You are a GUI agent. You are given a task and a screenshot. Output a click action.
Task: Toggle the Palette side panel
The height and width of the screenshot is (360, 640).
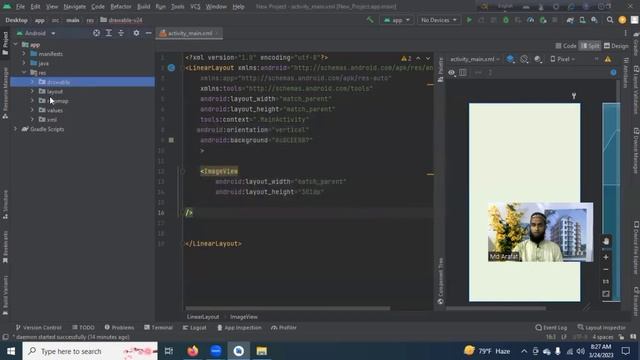pos(440,69)
